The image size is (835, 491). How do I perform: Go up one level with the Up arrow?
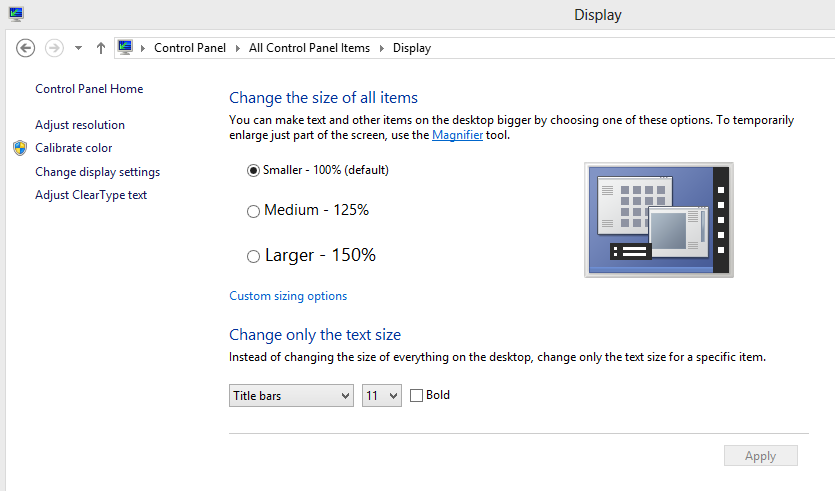[101, 48]
